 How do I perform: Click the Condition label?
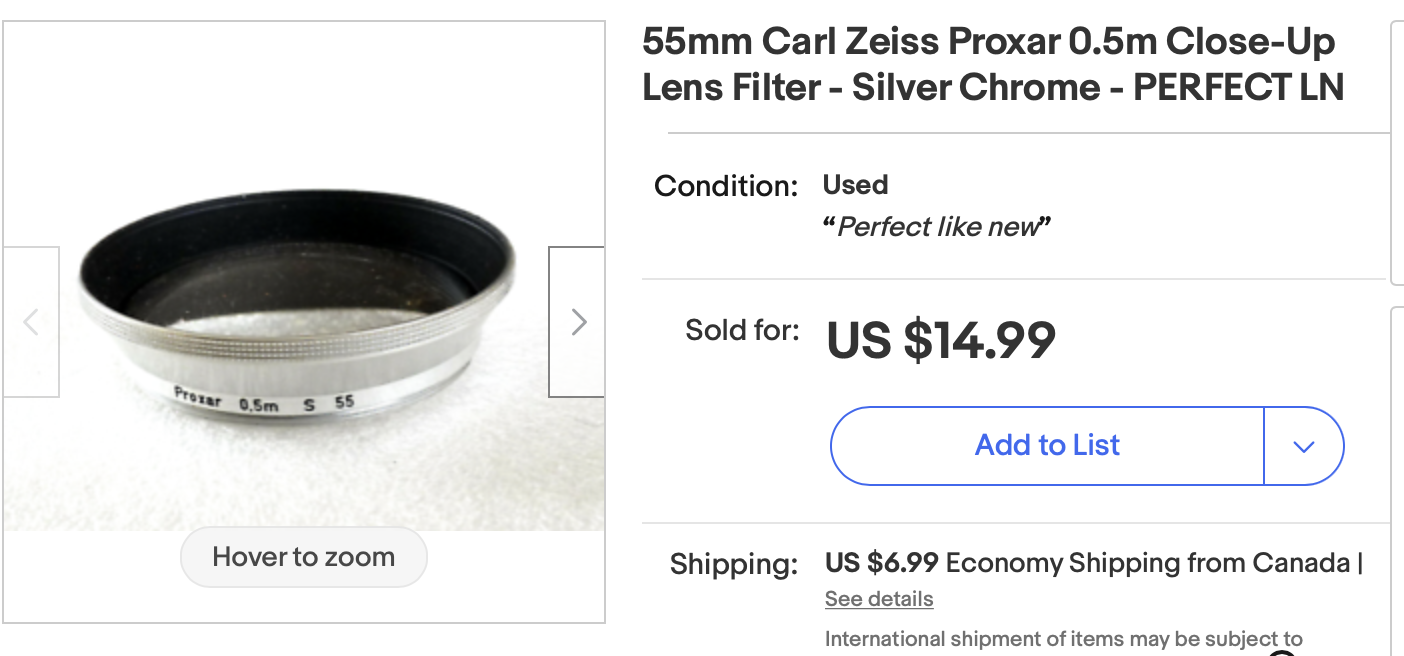[726, 186]
